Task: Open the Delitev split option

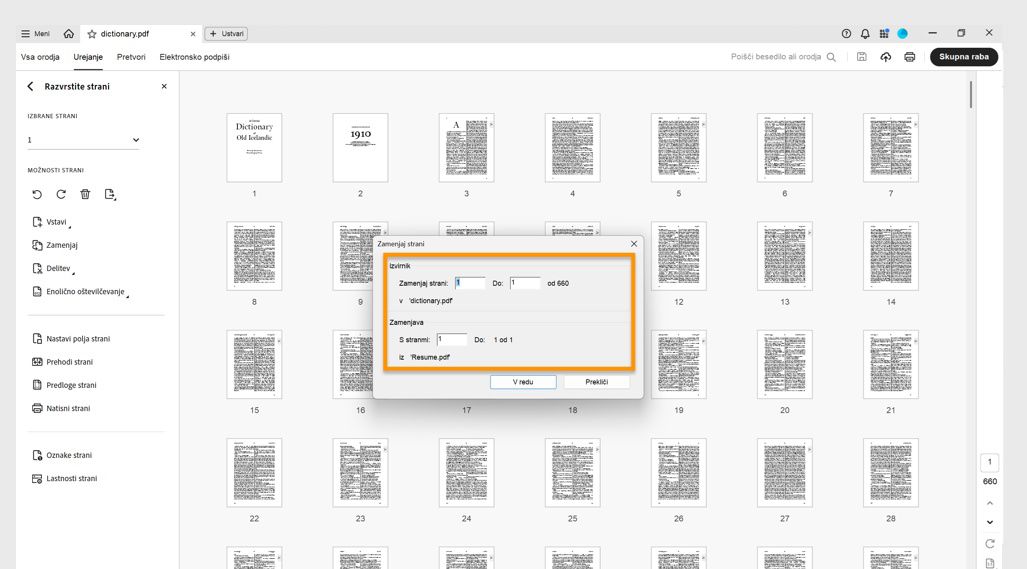Action: 52,268
